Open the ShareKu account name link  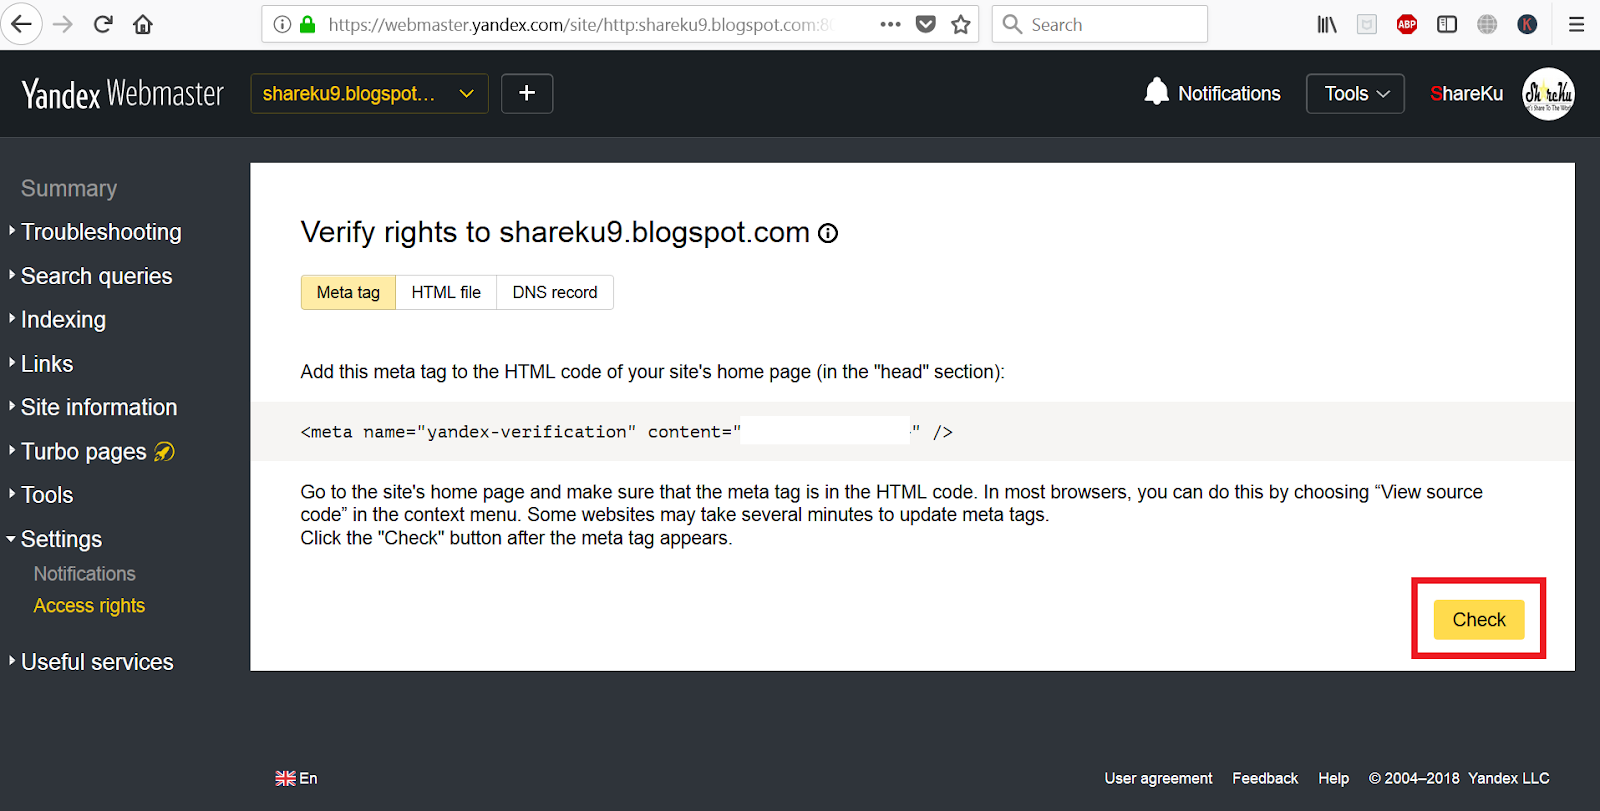coord(1467,93)
